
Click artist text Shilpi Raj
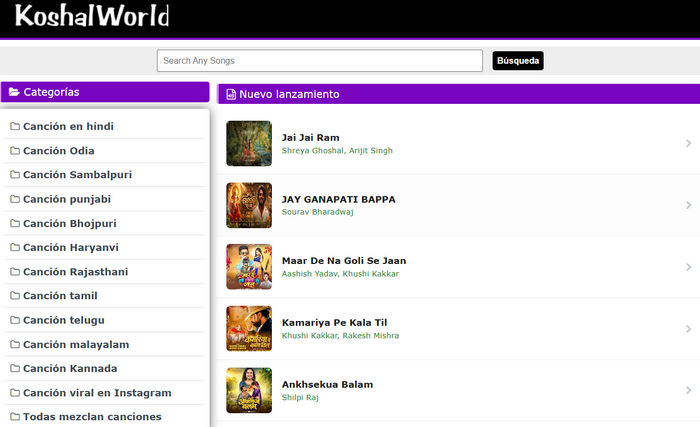(x=300, y=398)
